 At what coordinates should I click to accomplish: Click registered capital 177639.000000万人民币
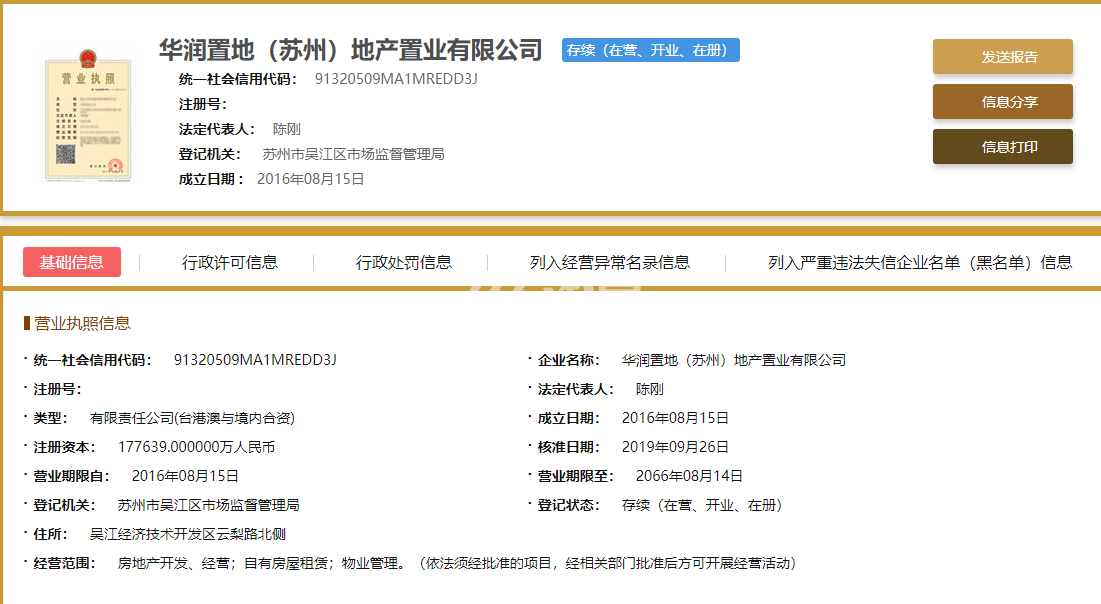(x=196, y=447)
